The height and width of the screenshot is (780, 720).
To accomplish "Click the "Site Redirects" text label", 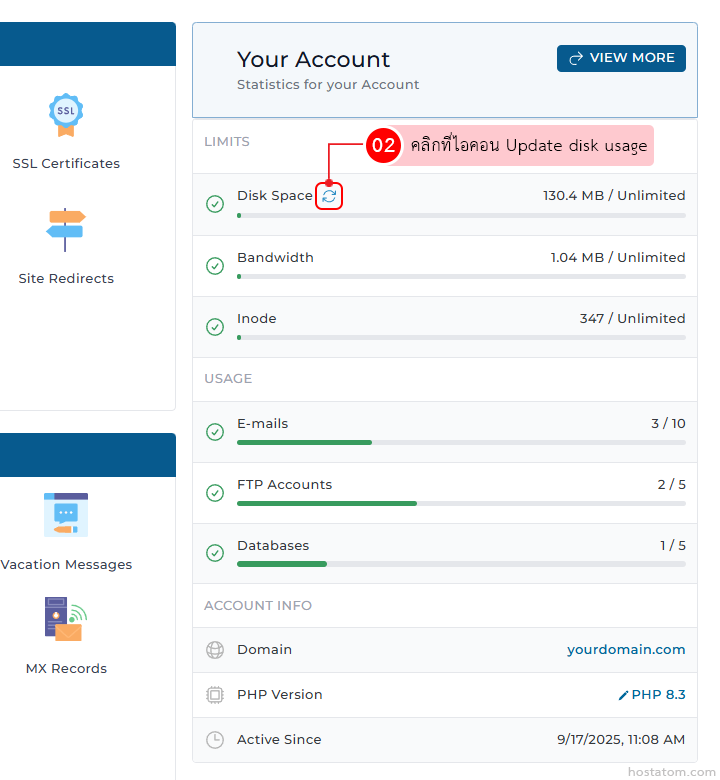I will (x=66, y=279).
